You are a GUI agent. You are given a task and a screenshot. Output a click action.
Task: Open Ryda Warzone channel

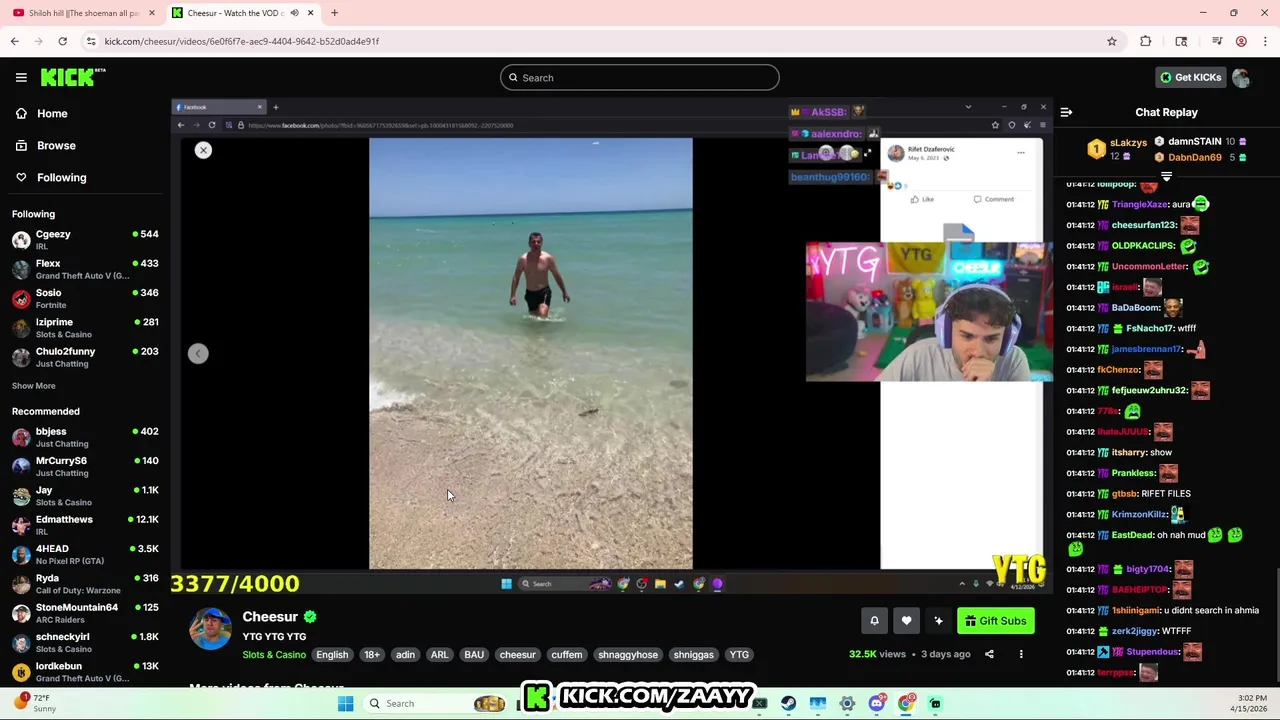click(85, 584)
